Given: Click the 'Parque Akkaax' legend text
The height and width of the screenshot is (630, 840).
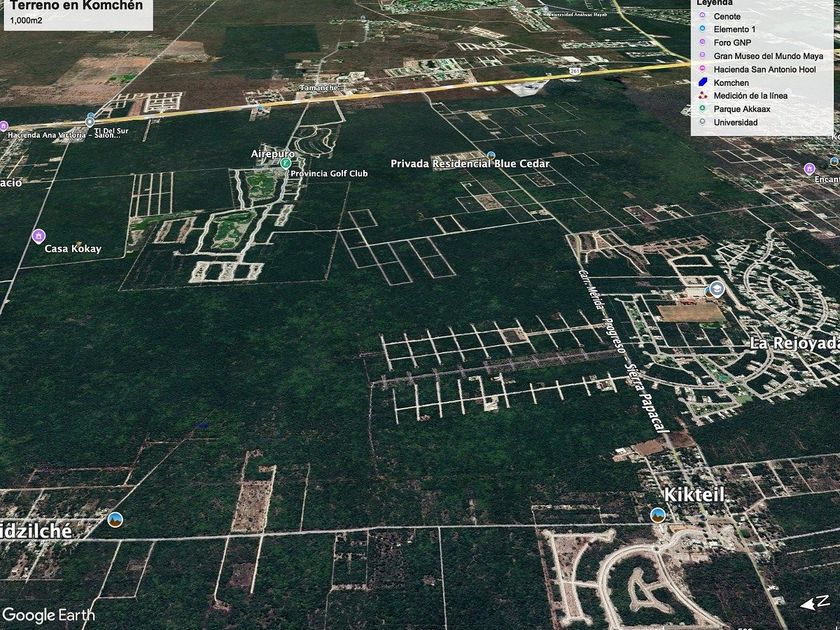Looking at the screenshot, I should pyautogui.click(x=742, y=109).
